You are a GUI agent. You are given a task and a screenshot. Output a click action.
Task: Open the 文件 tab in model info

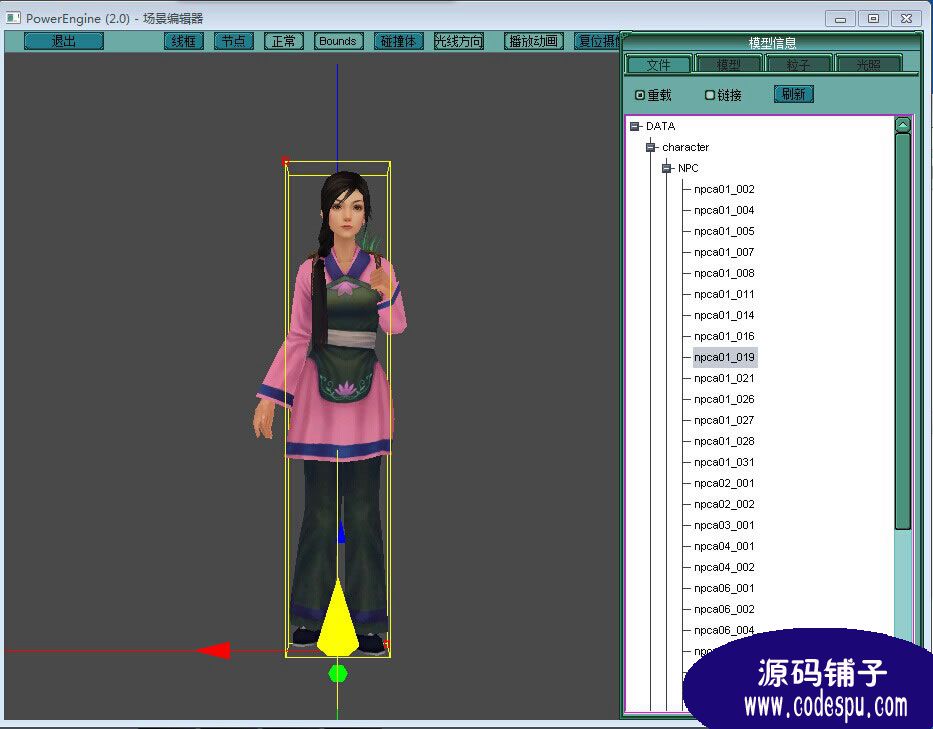point(658,64)
